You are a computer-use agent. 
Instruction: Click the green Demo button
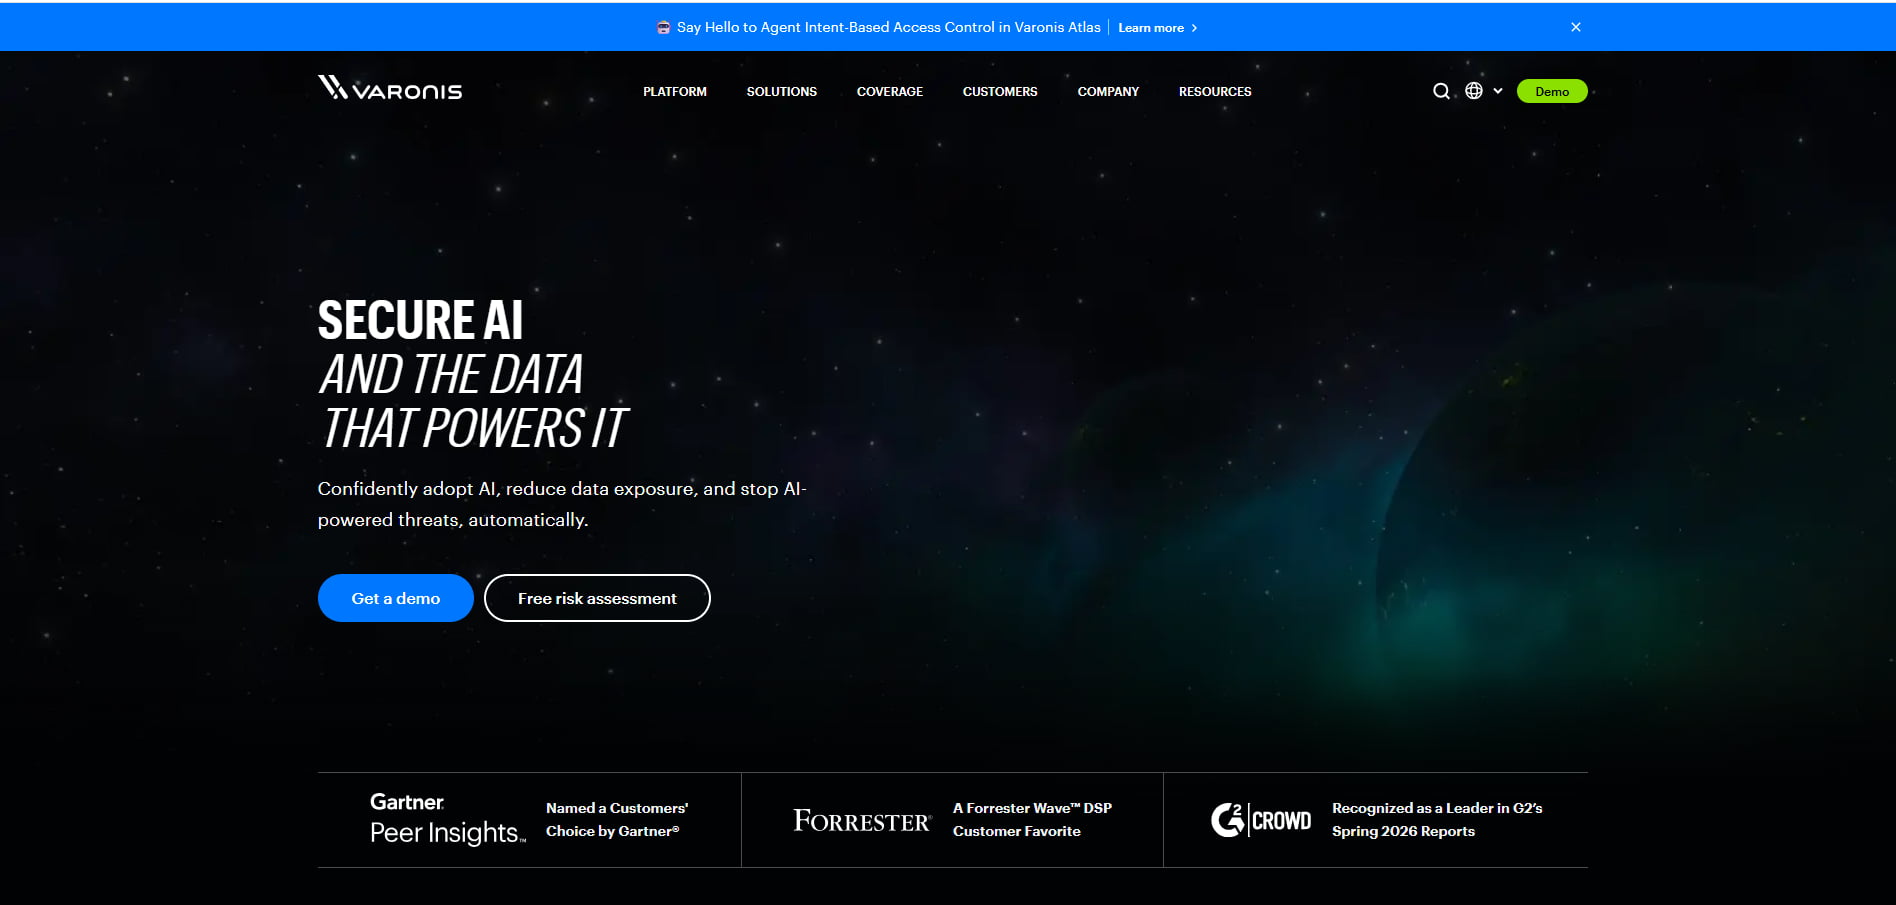pyautogui.click(x=1552, y=91)
